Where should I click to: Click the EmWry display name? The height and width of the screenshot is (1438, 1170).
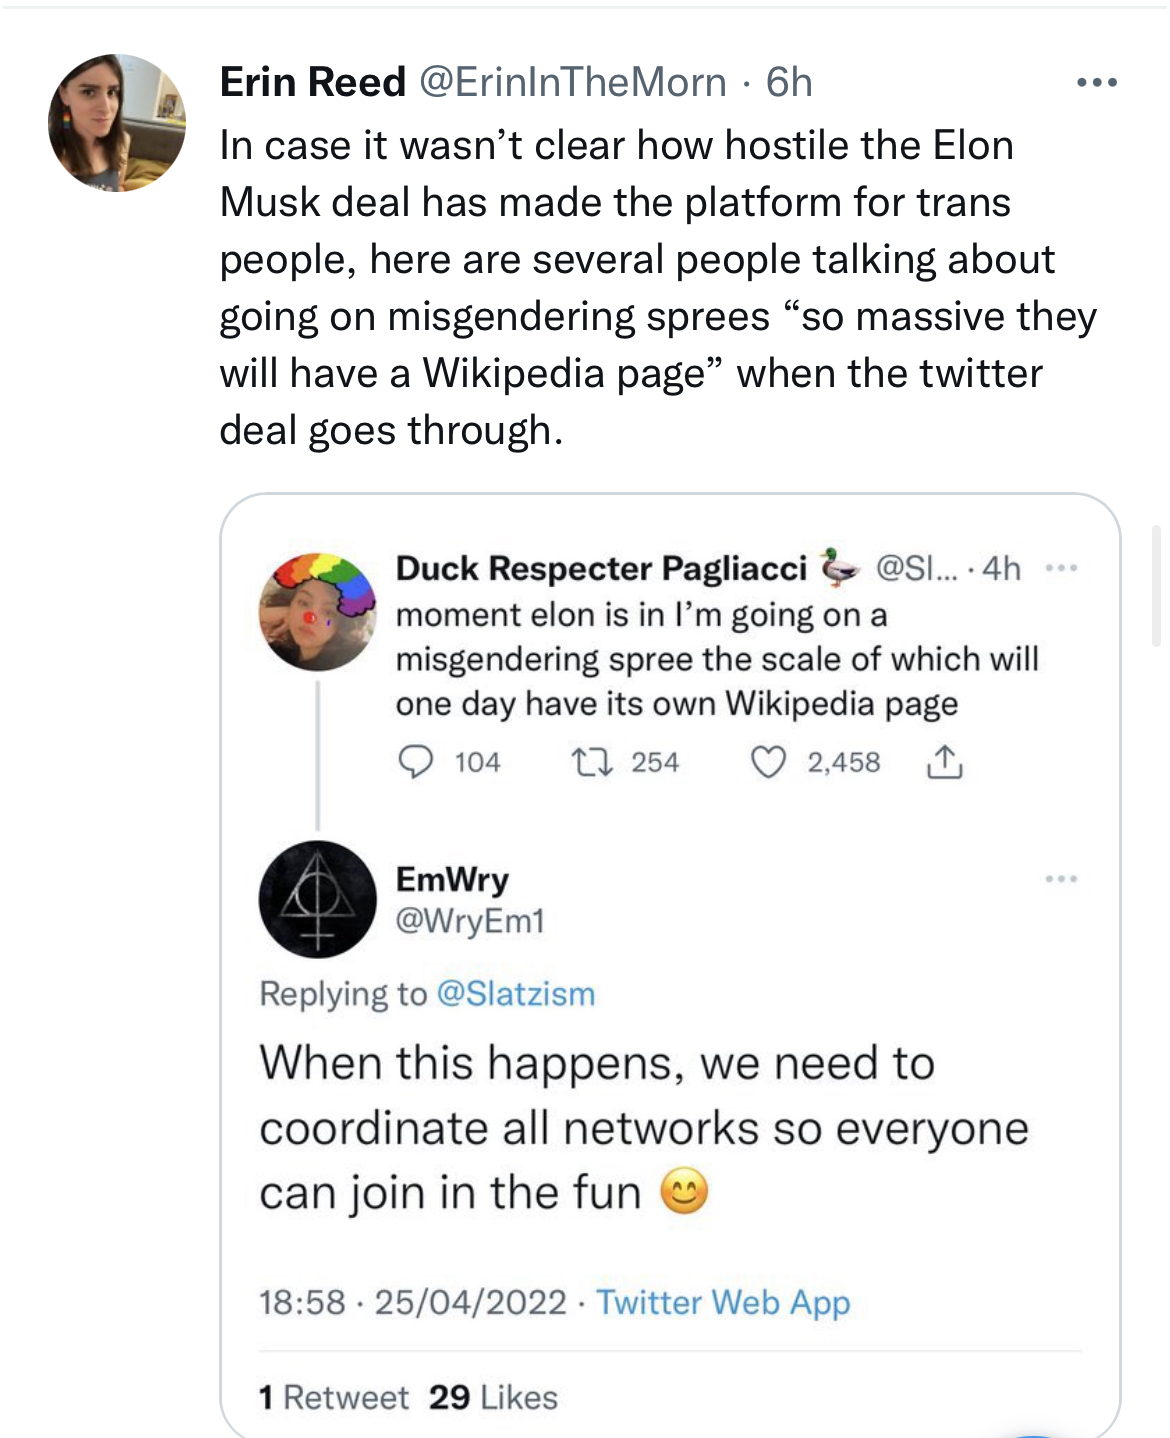coord(452,879)
